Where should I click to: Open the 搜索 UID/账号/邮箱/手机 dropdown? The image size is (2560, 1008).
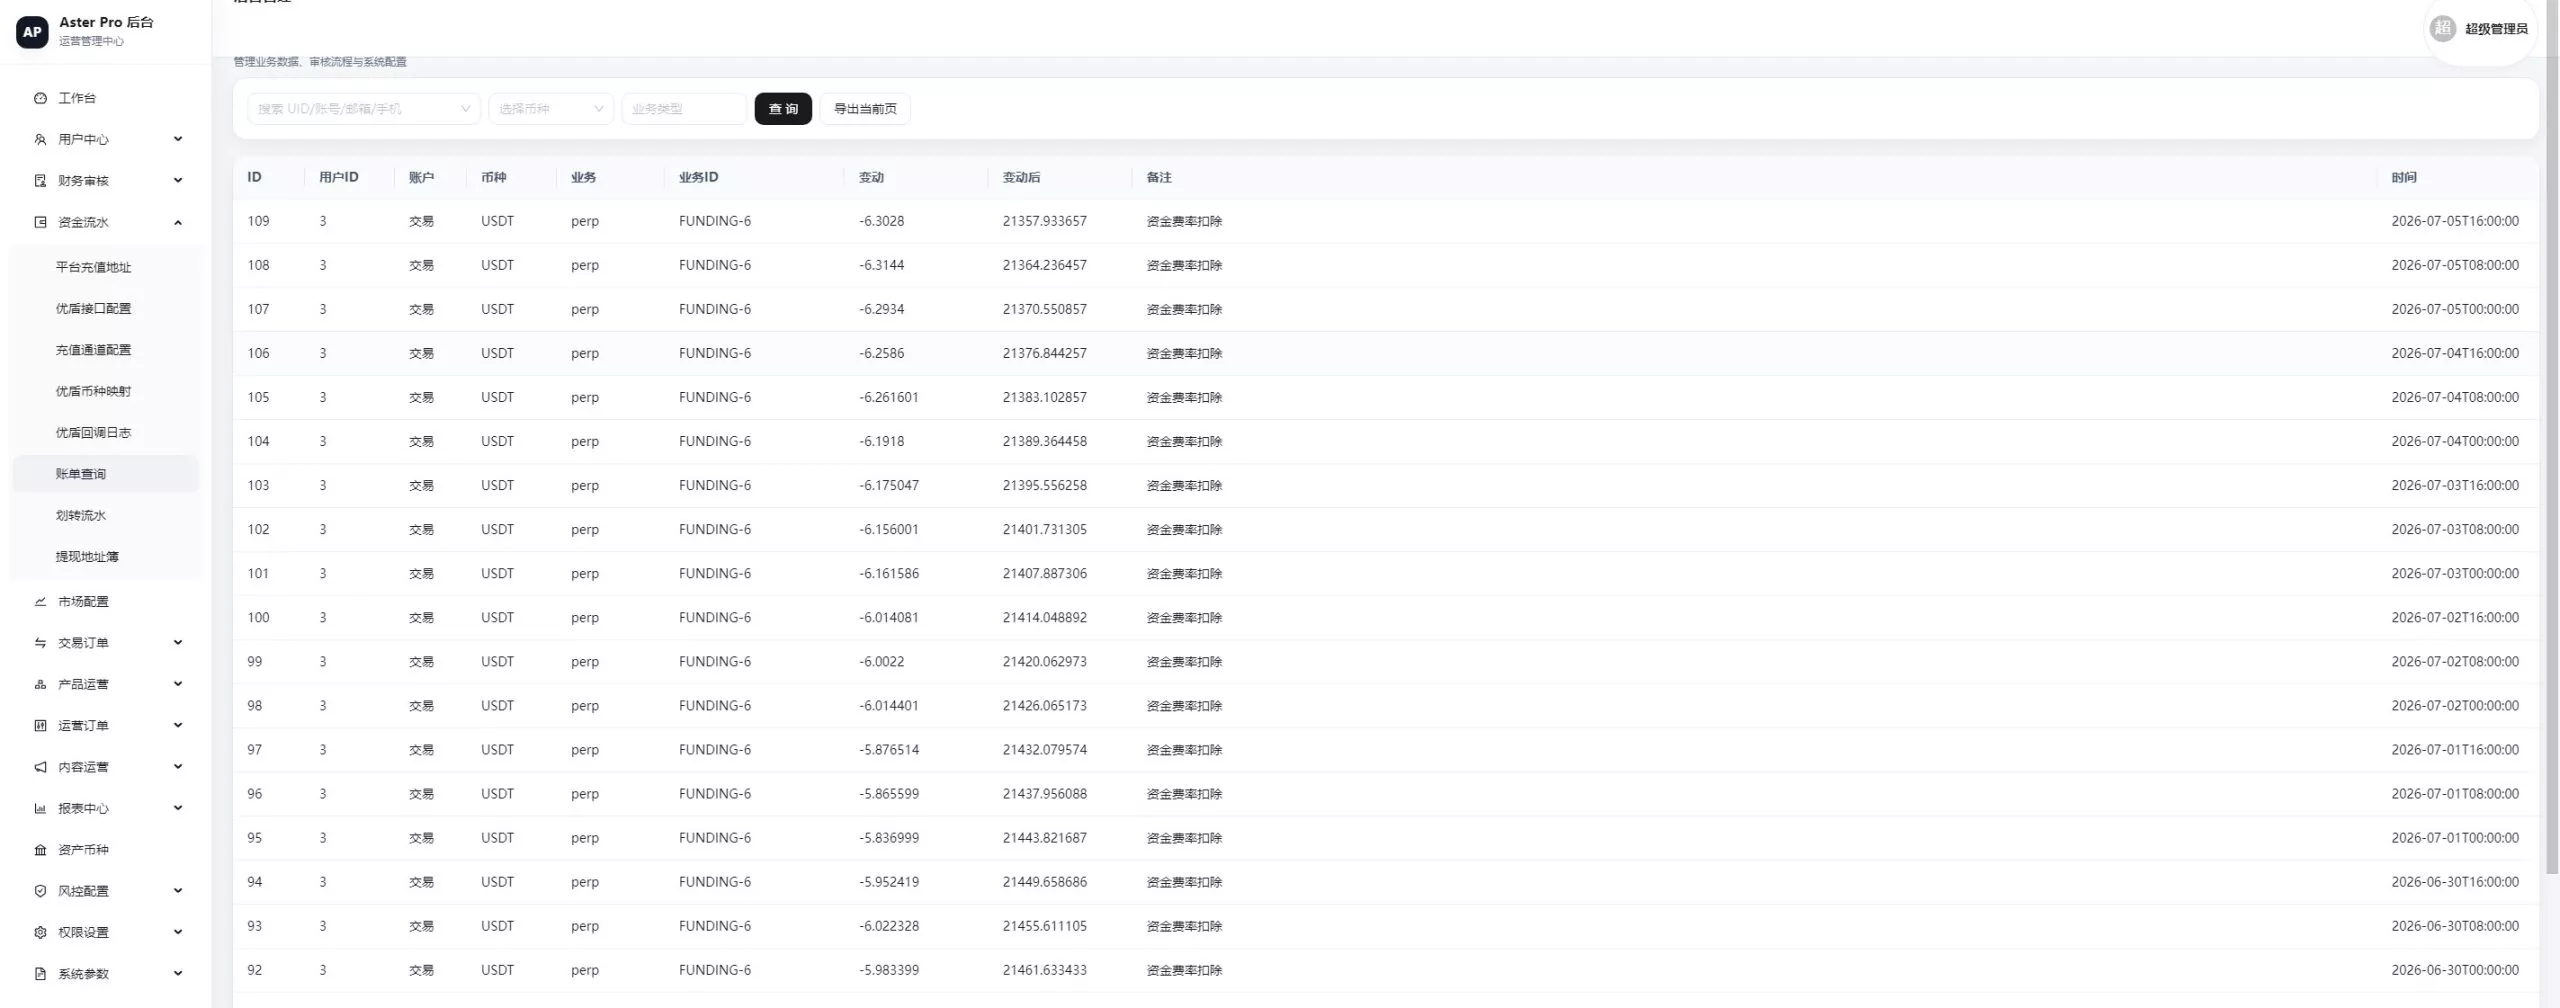(364, 109)
